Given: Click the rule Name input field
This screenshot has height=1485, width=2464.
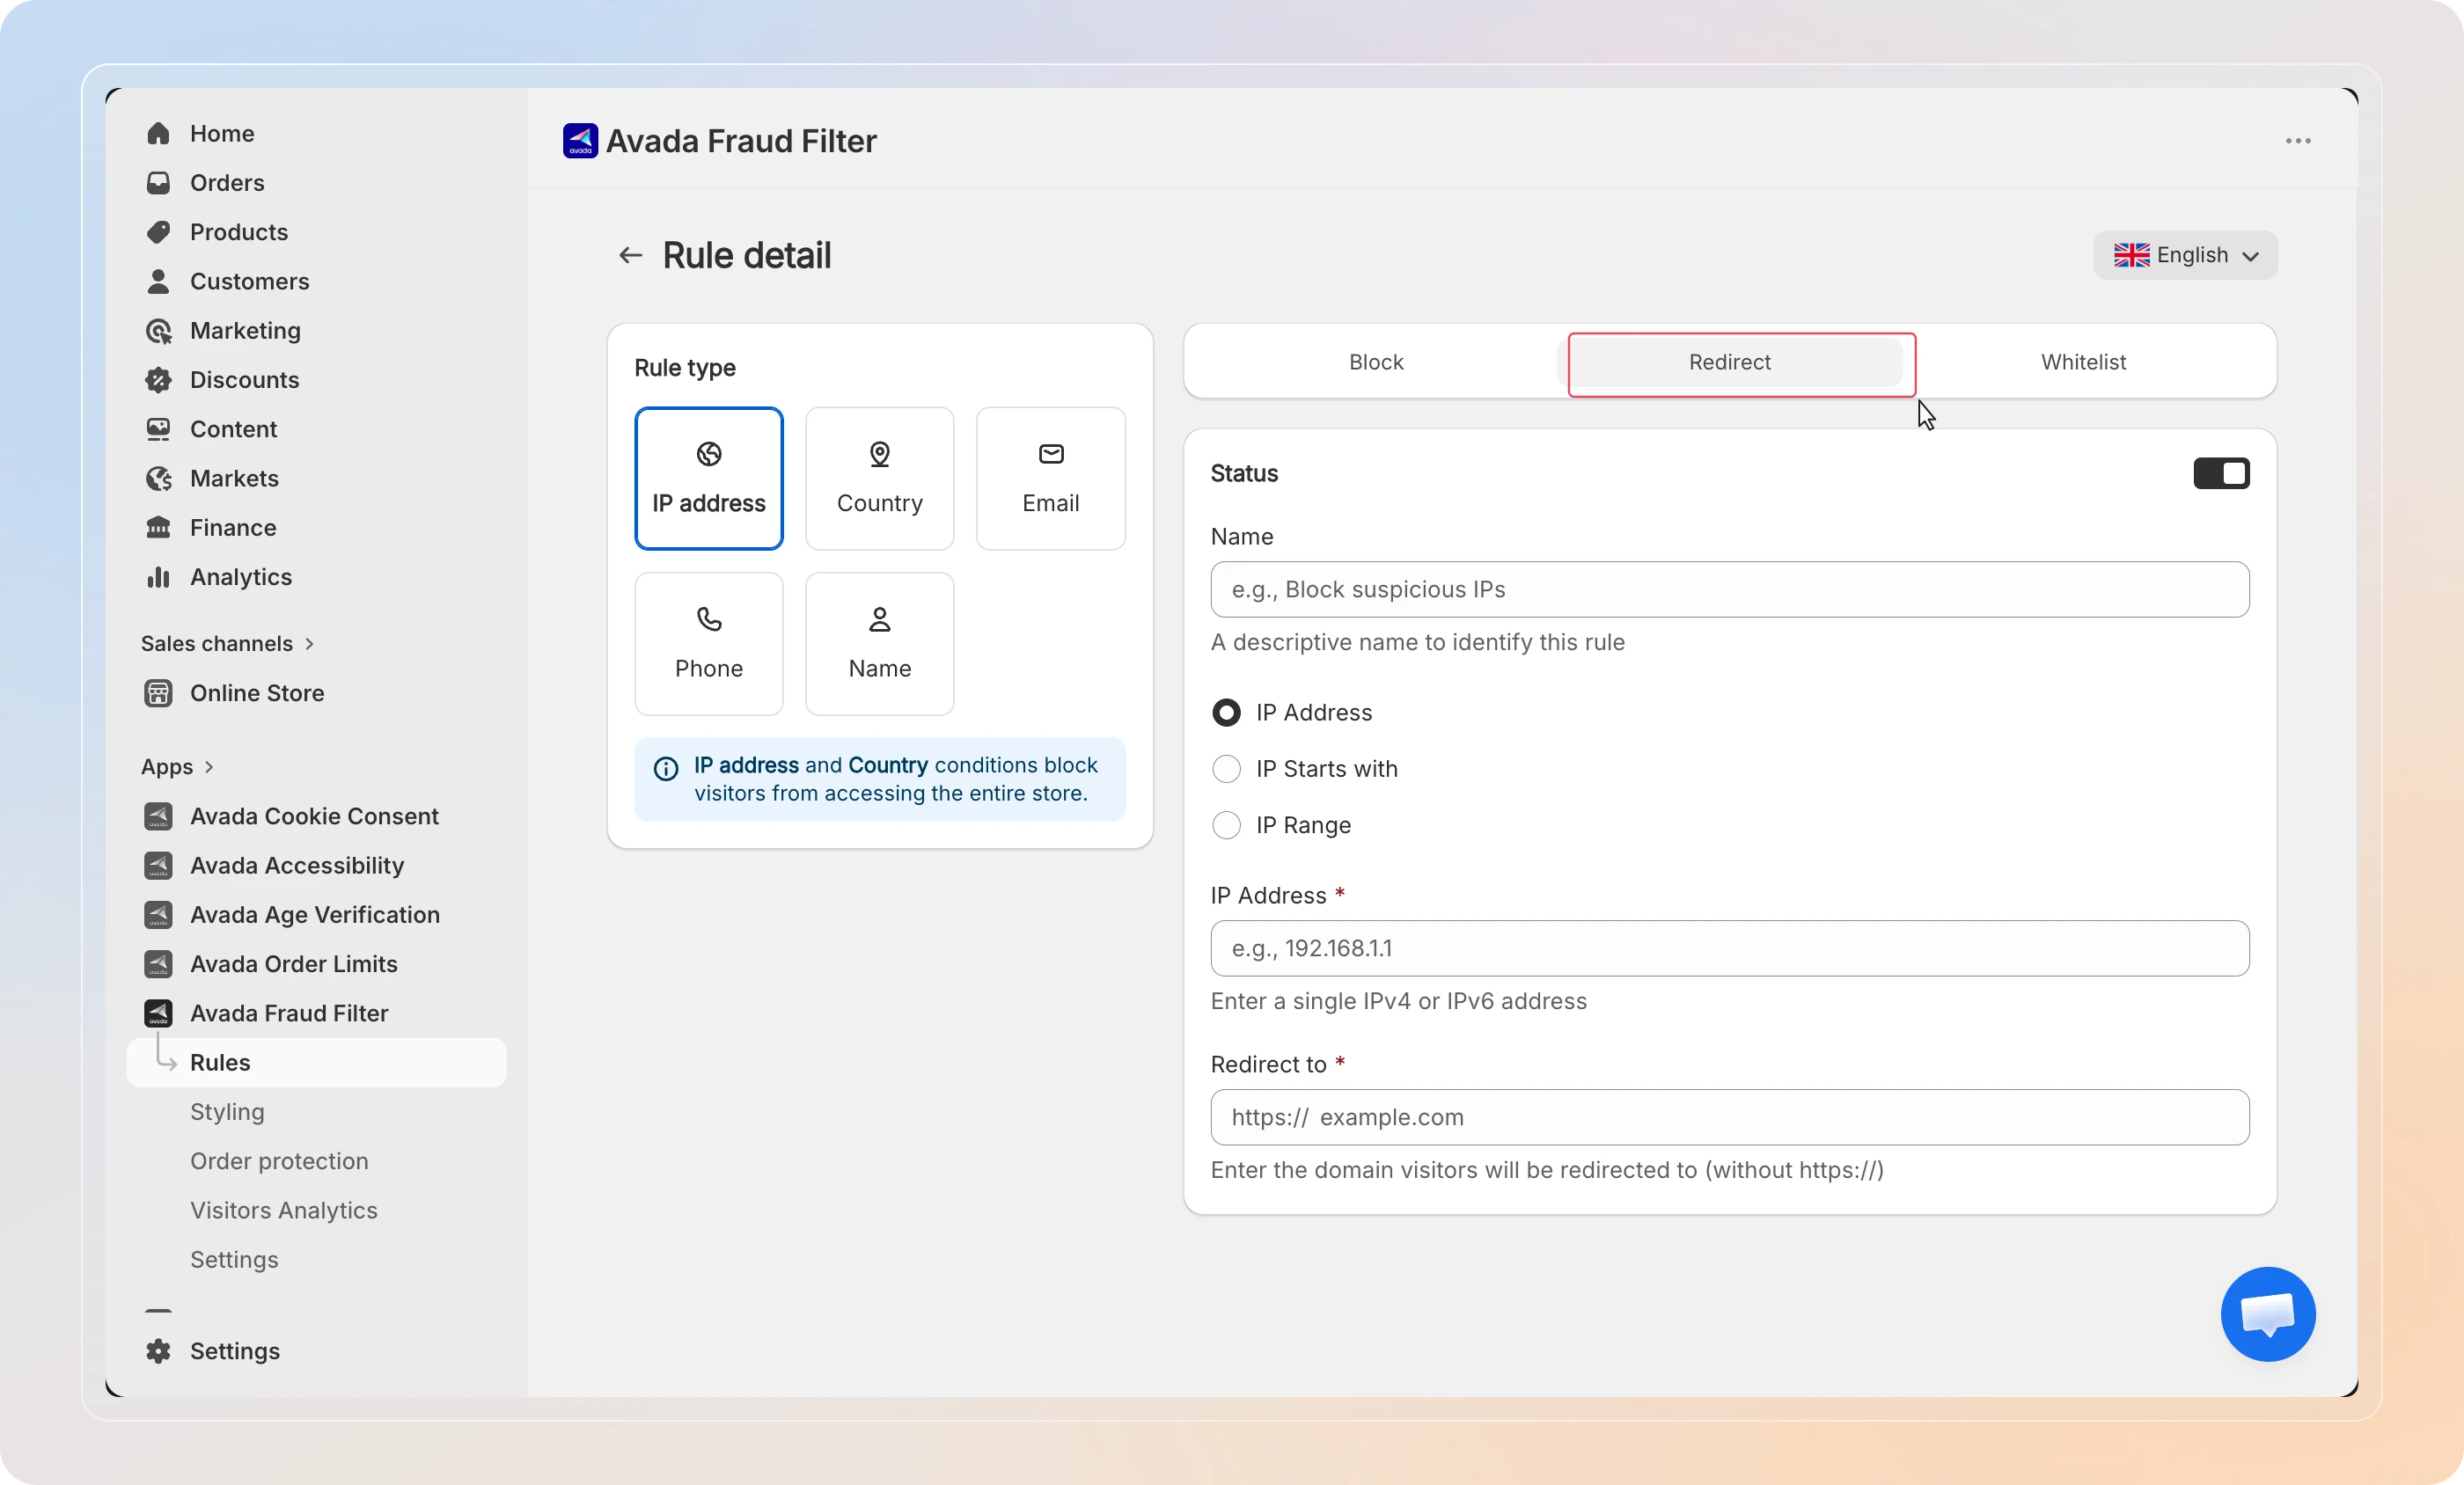Looking at the screenshot, I should pyautogui.click(x=1730, y=589).
